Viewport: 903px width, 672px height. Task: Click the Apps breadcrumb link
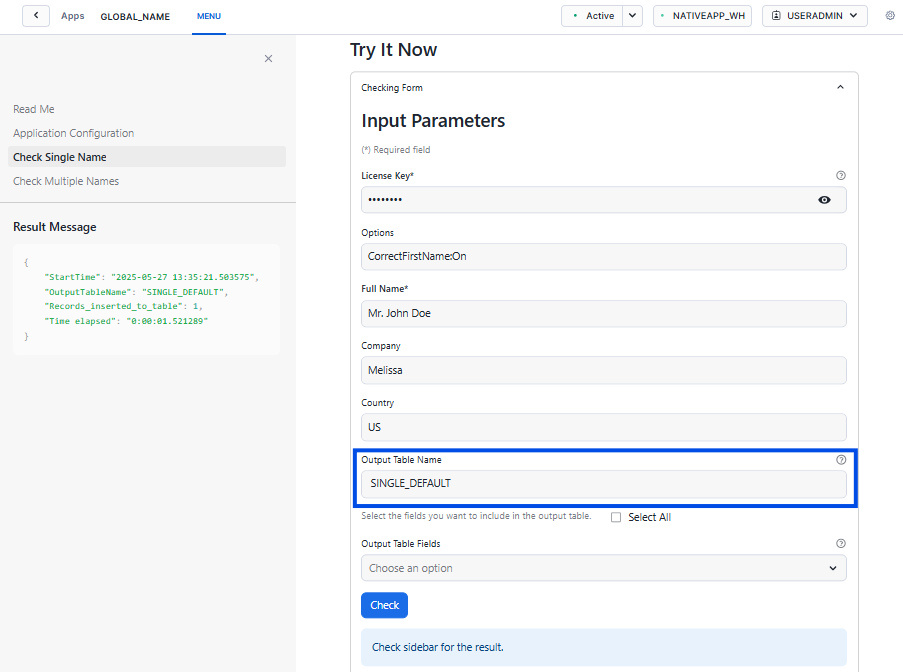[x=73, y=16]
